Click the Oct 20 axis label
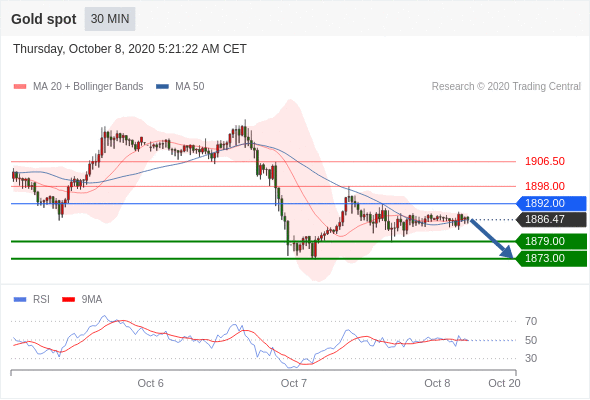The height and width of the screenshot is (400, 590). click(504, 383)
